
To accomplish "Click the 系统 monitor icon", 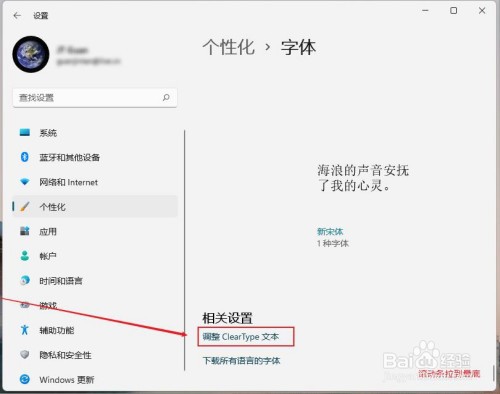I will (25, 132).
